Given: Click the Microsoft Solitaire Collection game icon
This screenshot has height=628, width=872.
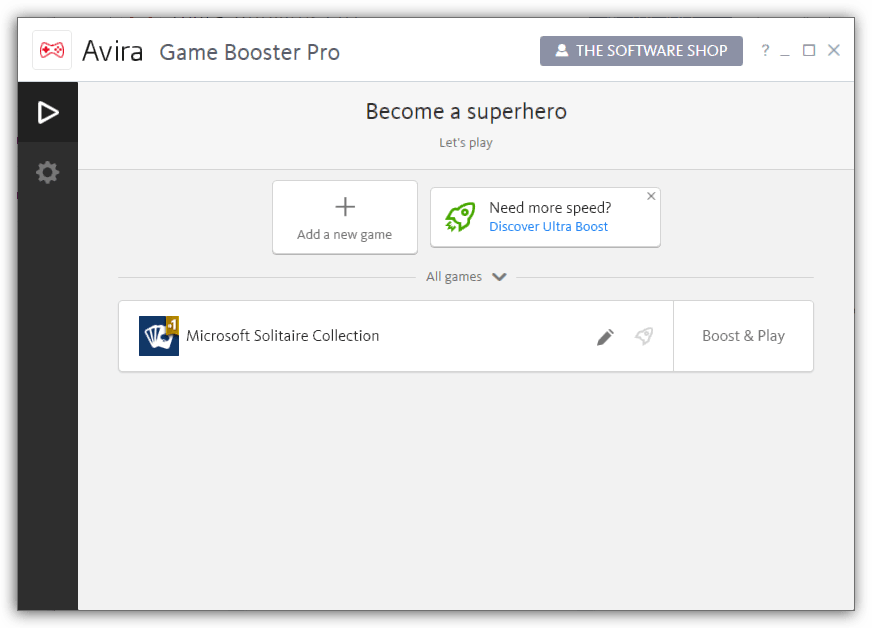Looking at the screenshot, I should pos(159,336).
